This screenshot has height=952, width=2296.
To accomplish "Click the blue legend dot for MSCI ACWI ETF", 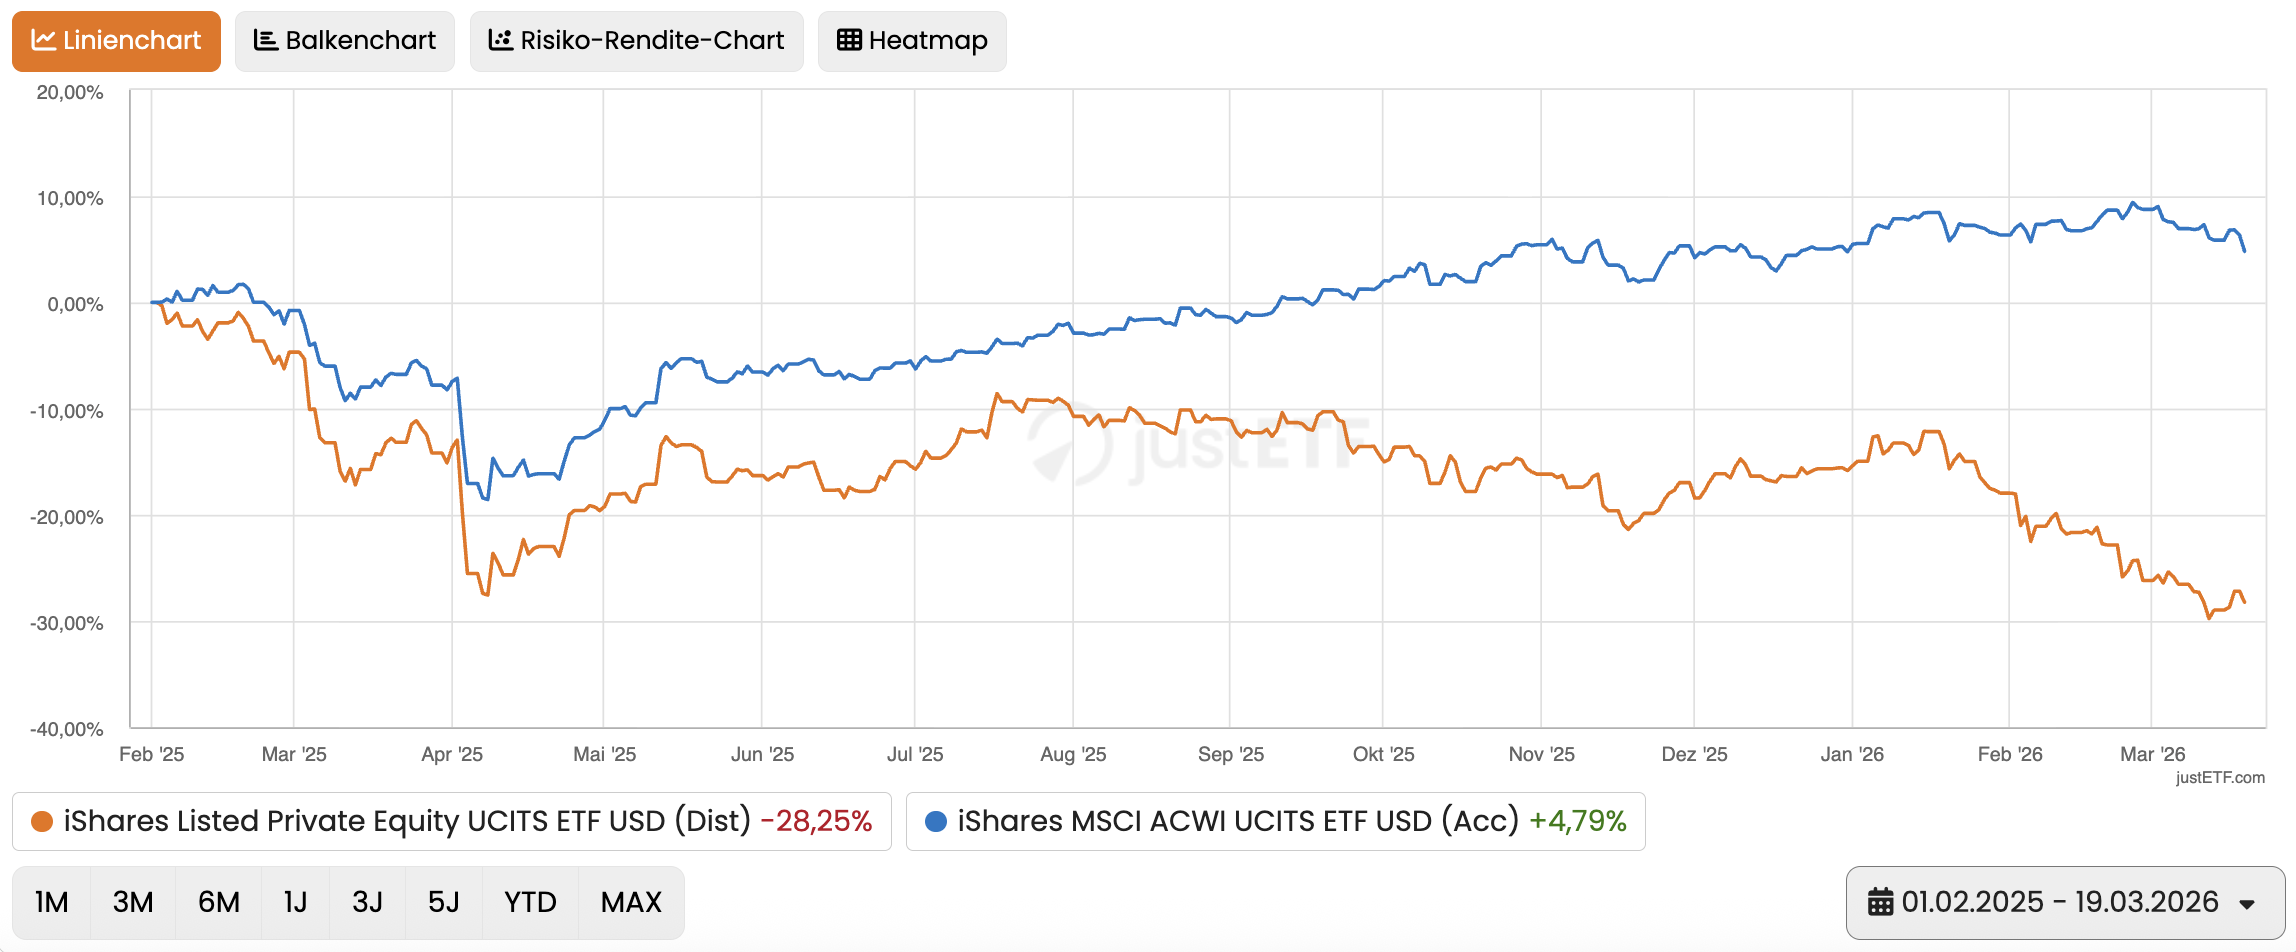I will point(936,821).
